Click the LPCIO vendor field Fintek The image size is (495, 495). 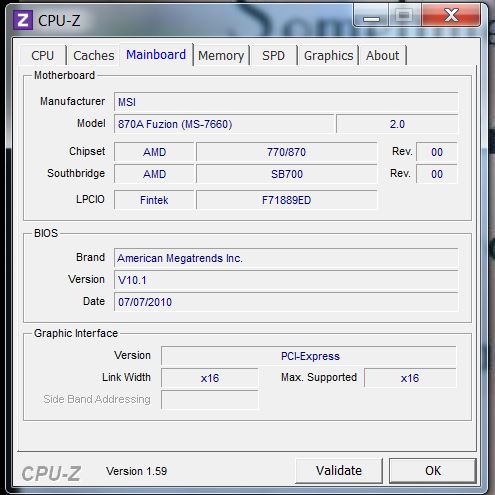click(x=154, y=200)
